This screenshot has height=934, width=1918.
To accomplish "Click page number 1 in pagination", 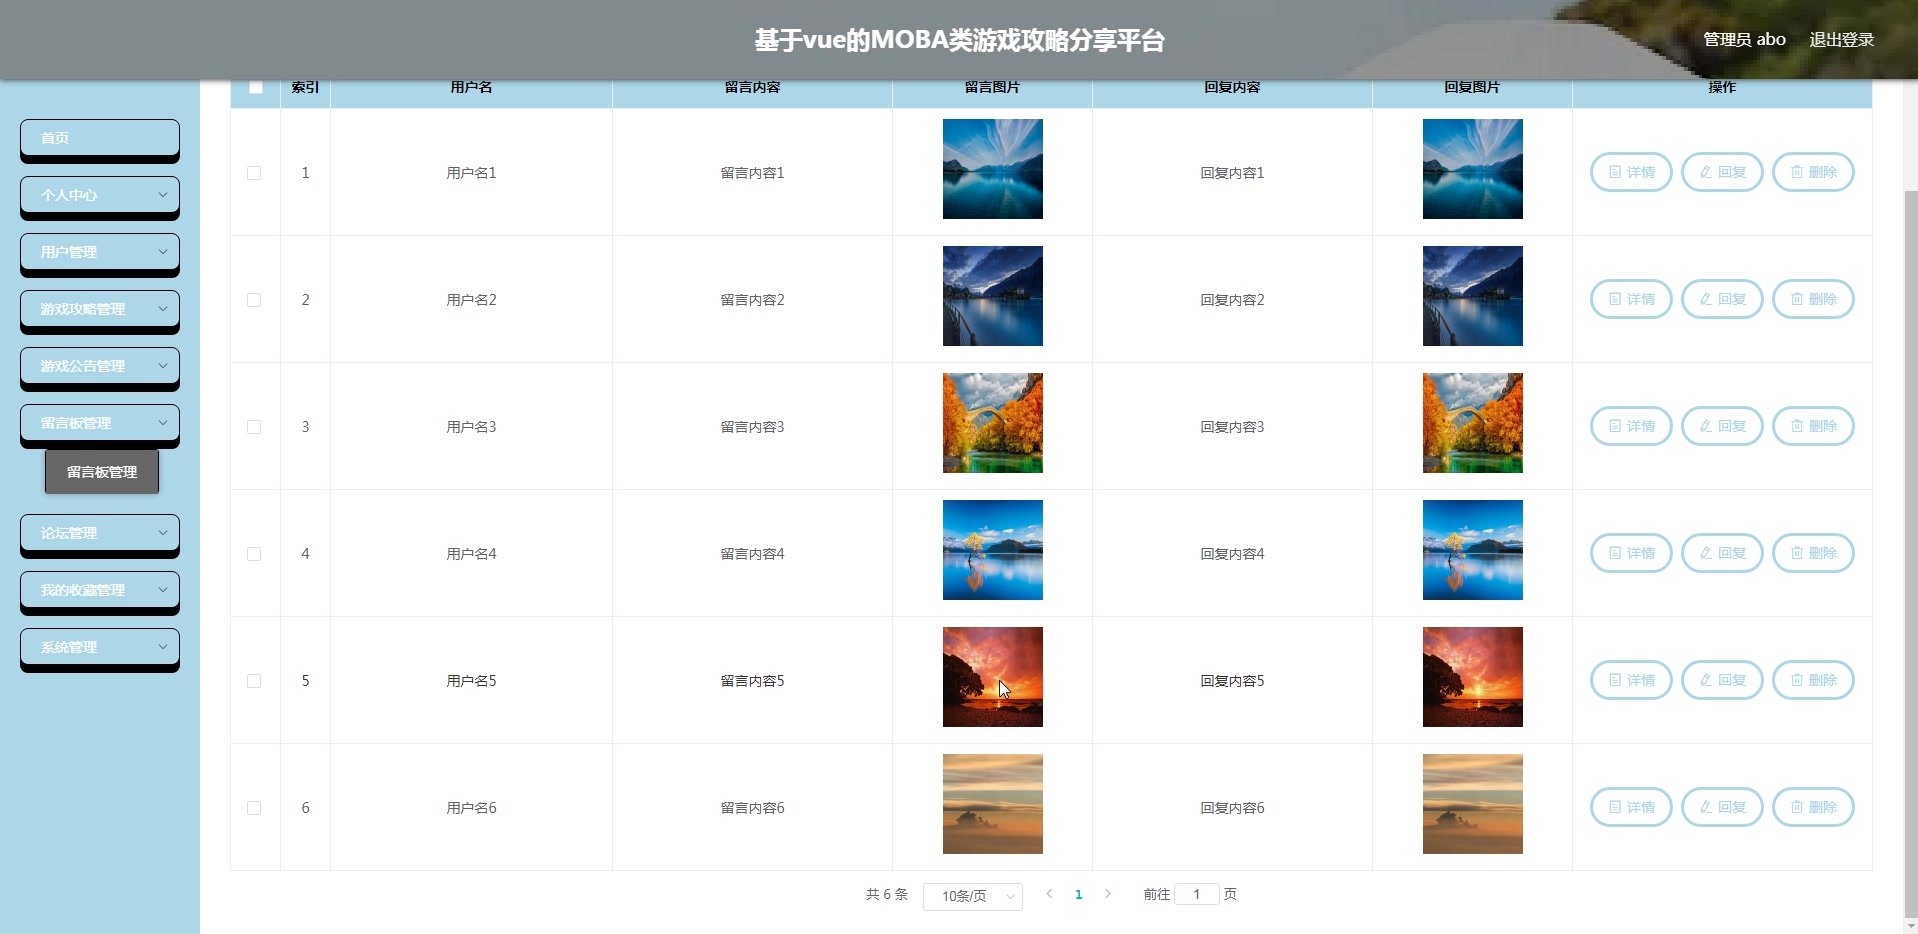I will (1079, 895).
